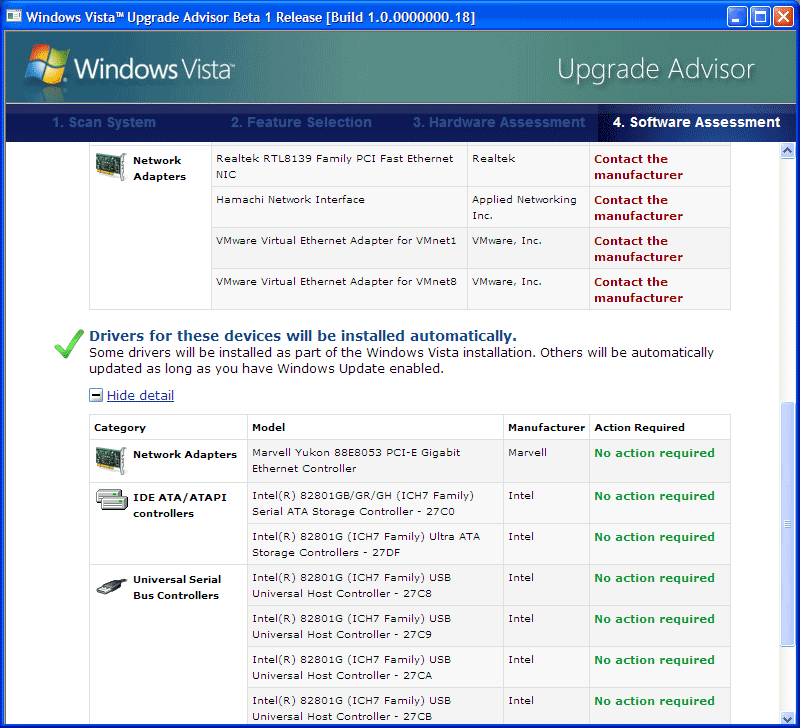The height and width of the screenshot is (728, 800).
Task: Select VMware Virtual Ethernet Adapter for VMnet8
Action: point(336,282)
